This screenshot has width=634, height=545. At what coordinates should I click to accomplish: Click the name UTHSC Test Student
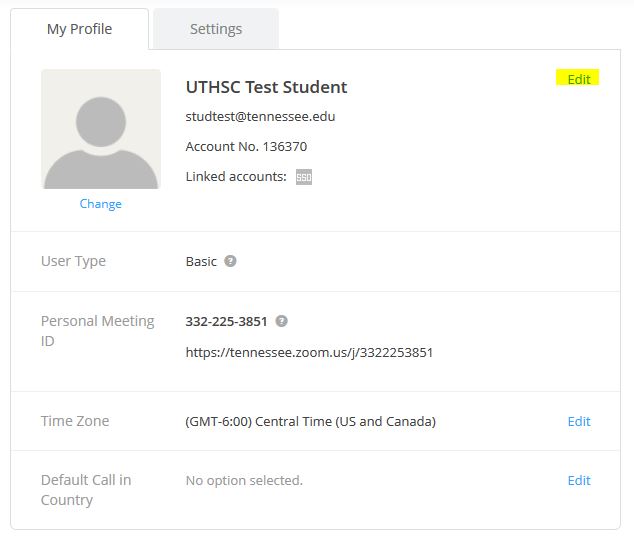pyautogui.click(x=266, y=87)
